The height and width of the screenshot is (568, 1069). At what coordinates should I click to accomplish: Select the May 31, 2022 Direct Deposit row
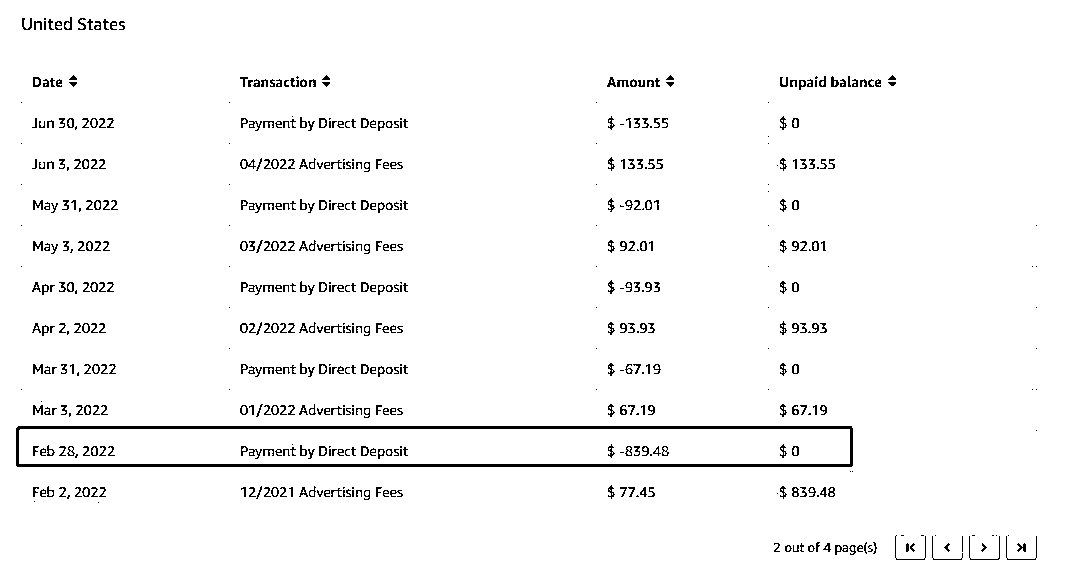pyautogui.click(x=434, y=205)
